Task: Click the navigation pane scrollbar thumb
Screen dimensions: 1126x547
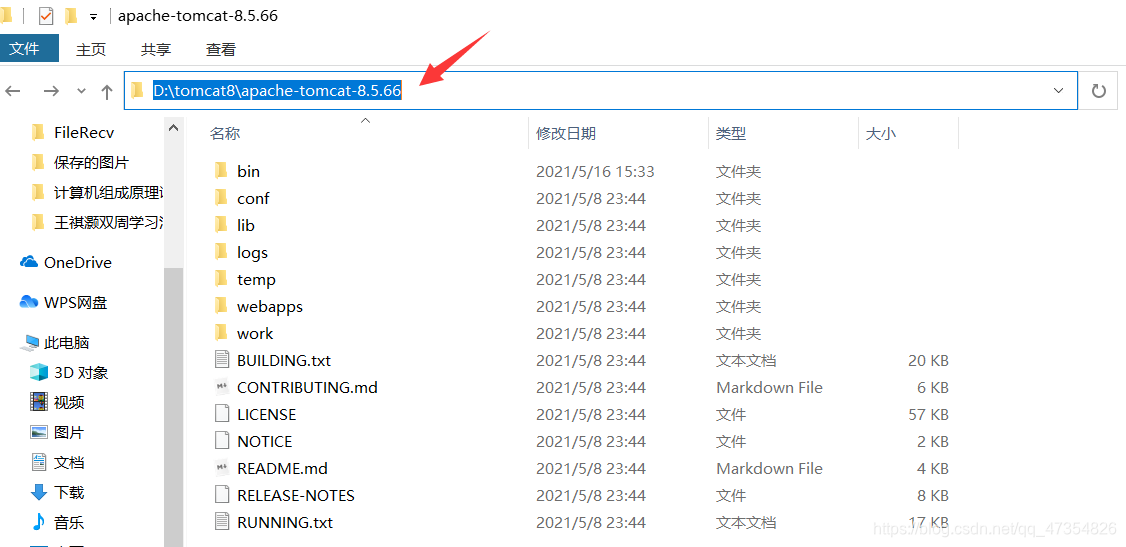Action: point(173,406)
